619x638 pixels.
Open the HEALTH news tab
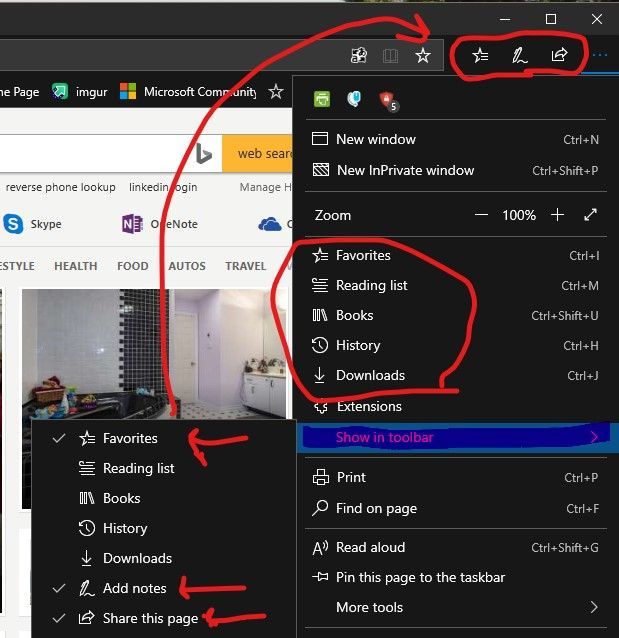[76, 266]
